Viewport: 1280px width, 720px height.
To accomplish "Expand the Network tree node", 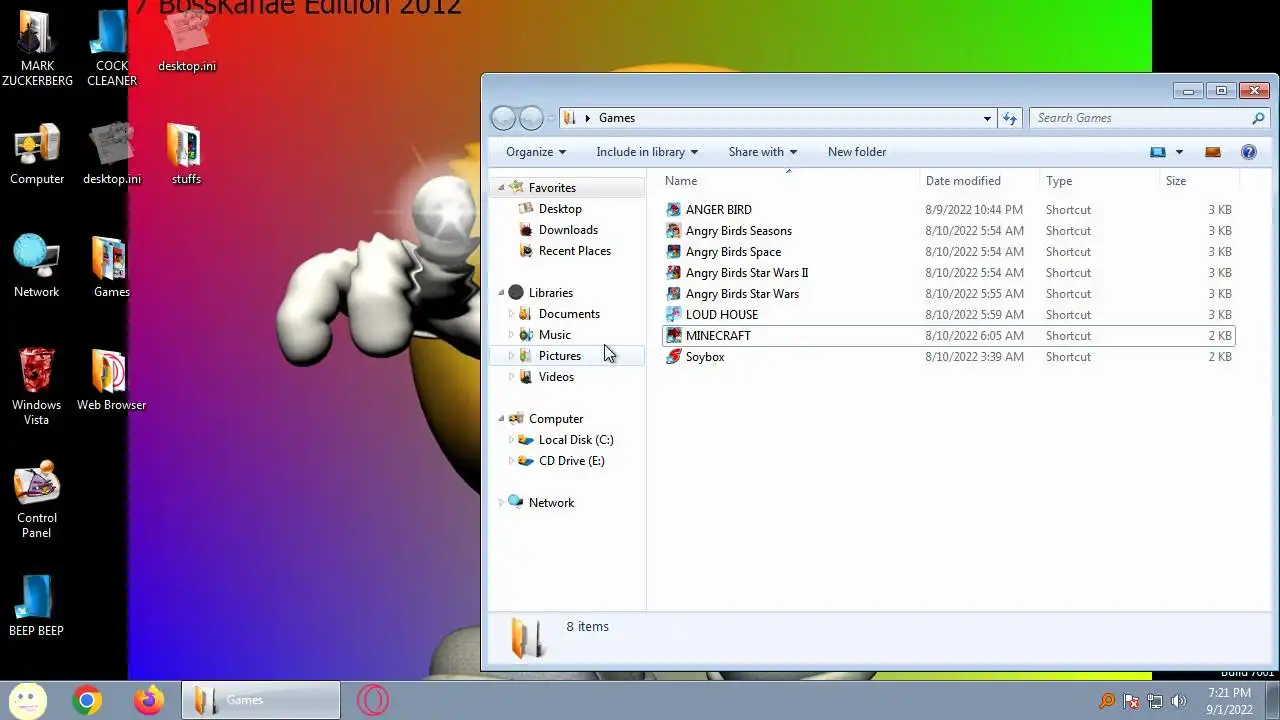I will pos(502,503).
